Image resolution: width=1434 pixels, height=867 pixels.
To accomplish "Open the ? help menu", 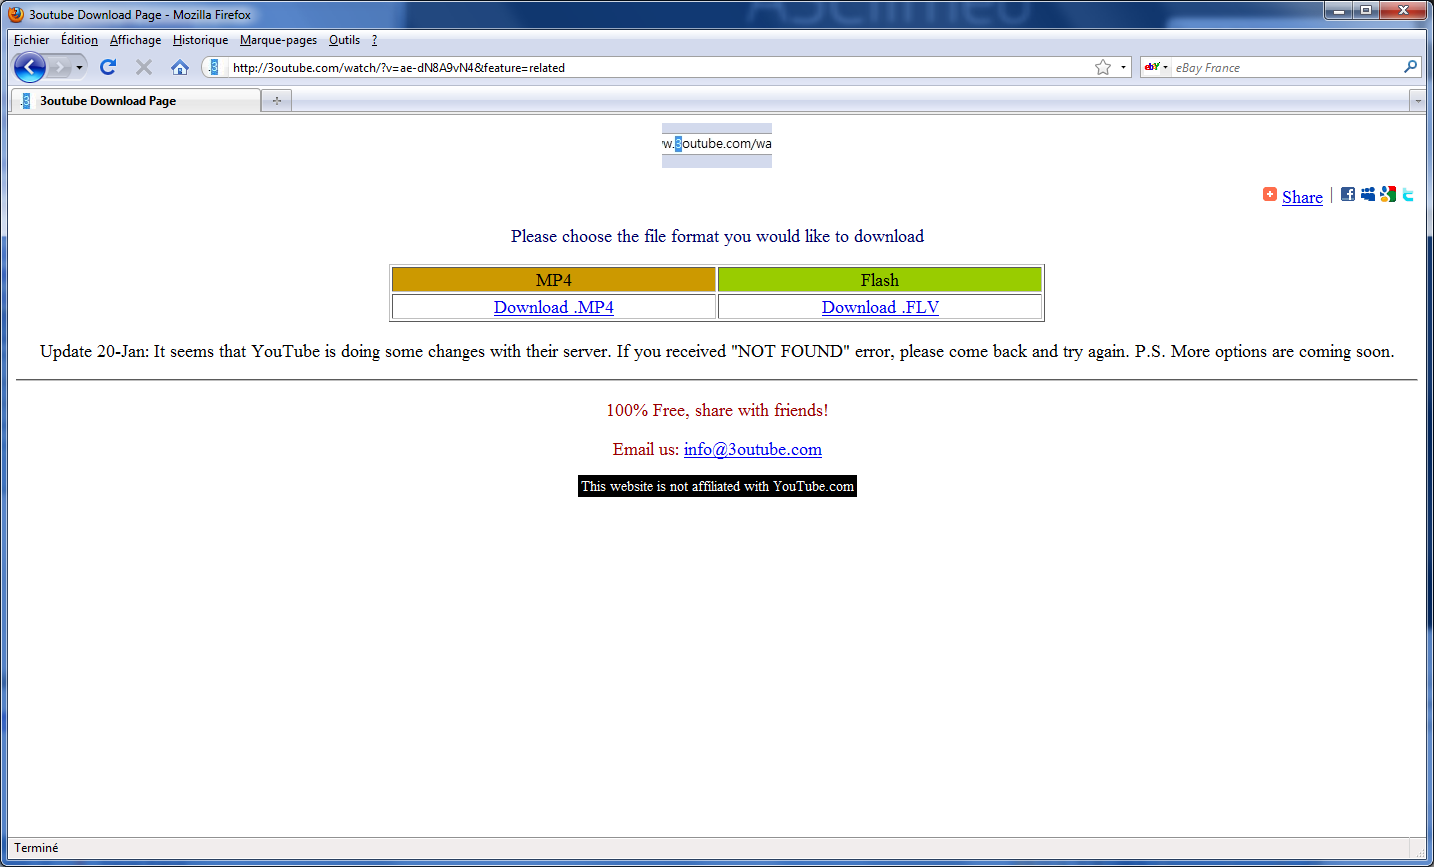I will coord(374,40).
